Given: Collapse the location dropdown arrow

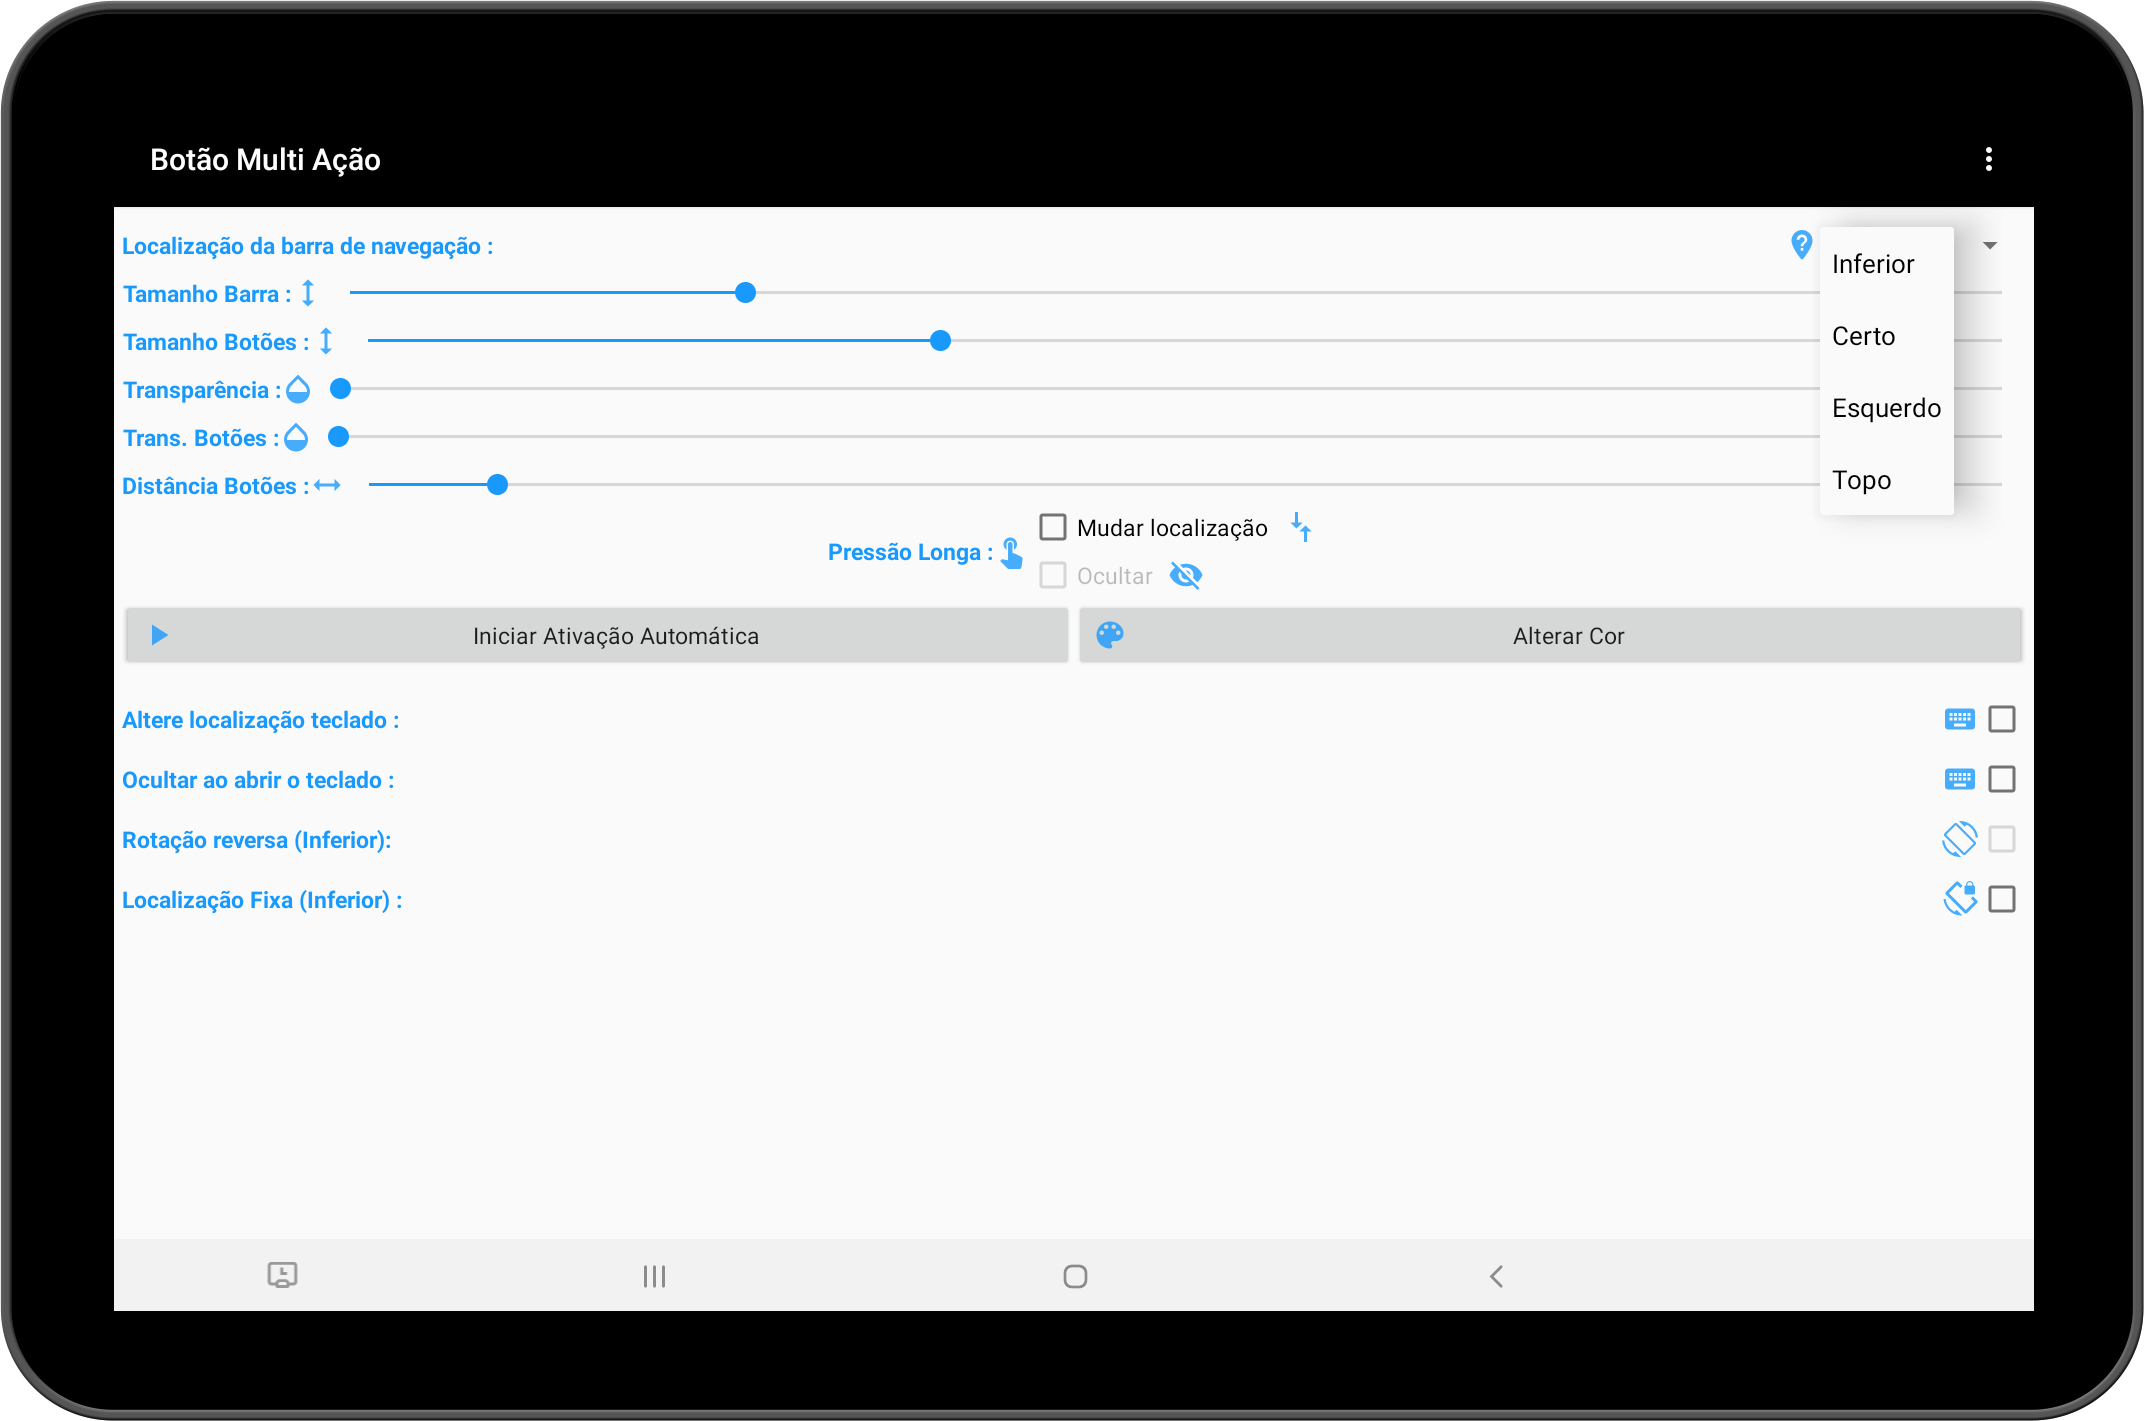Looking at the screenshot, I should coord(1990,245).
